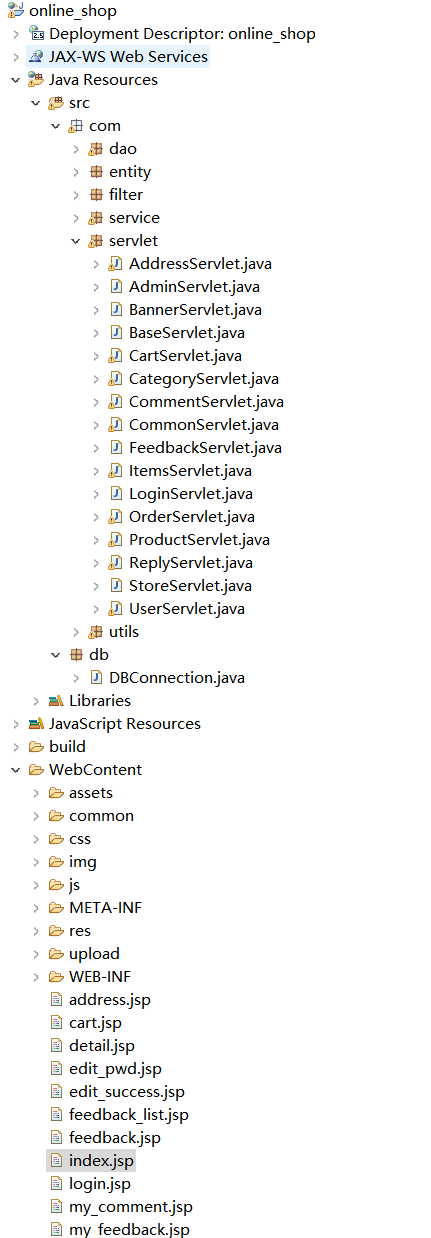431x1238 pixels.
Task: Expand LoginServlet.java node
Action: pyautogui.click(x=96, y=494)
